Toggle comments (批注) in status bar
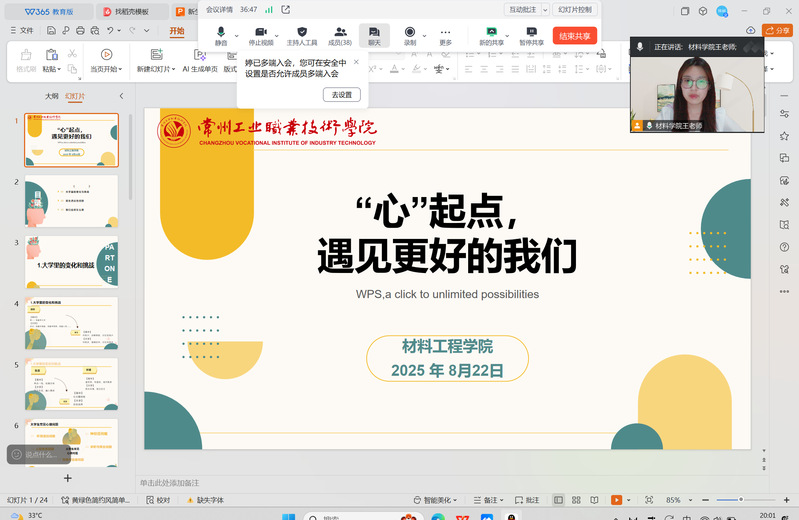This screenshot has width=799, height=520. (528, 500)
